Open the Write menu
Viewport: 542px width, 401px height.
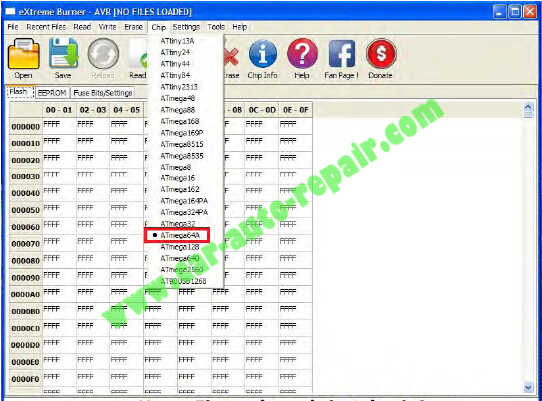pyautogui.click(x=108, y=27)
